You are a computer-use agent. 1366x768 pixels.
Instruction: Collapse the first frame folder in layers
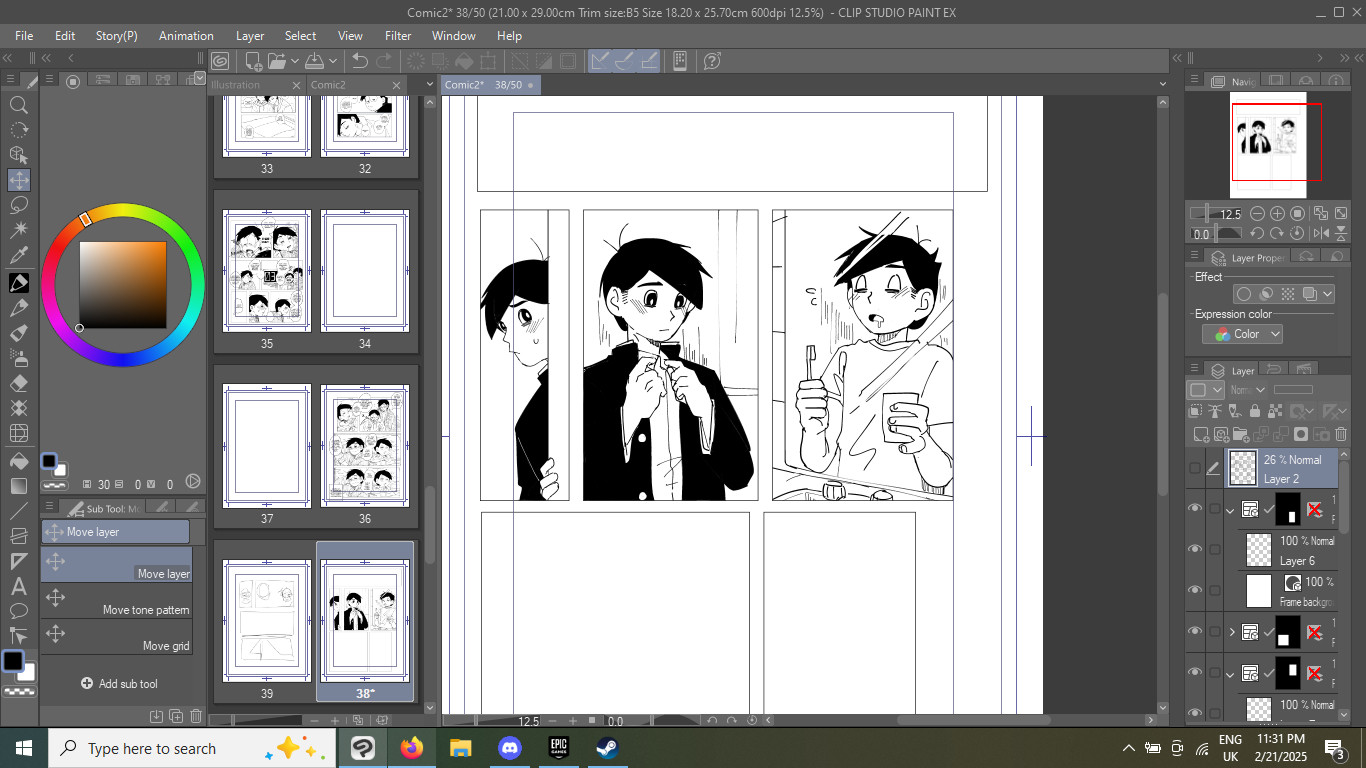coord(1230,509)
